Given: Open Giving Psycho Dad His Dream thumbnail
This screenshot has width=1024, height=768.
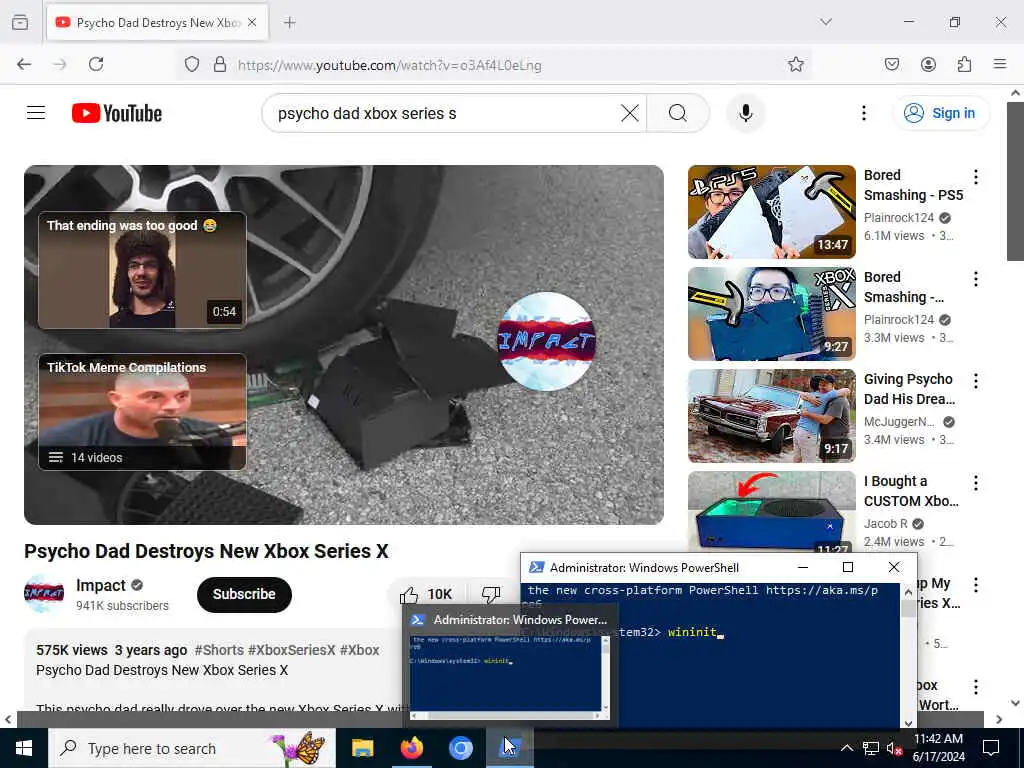Looking at the screenshot, I should 771,415.
